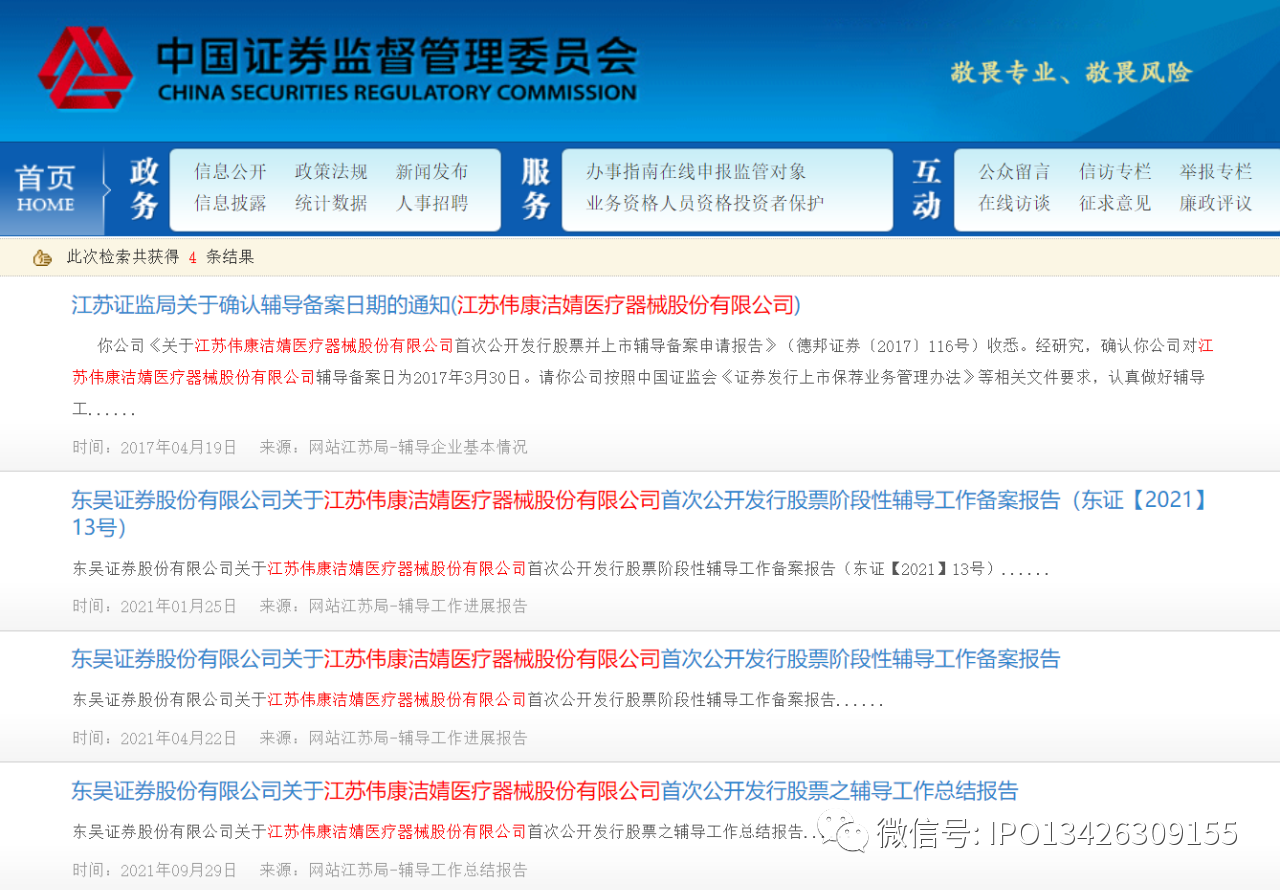1280x890 pixels.
Task: Select 业务资格 in the 服务 section
Action: pos(623,203)
